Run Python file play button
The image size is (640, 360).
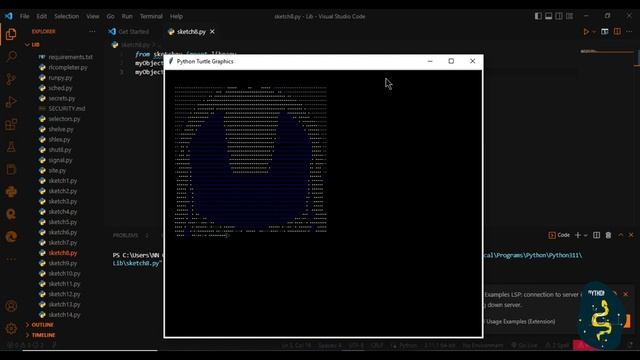(x=586, y=31)
